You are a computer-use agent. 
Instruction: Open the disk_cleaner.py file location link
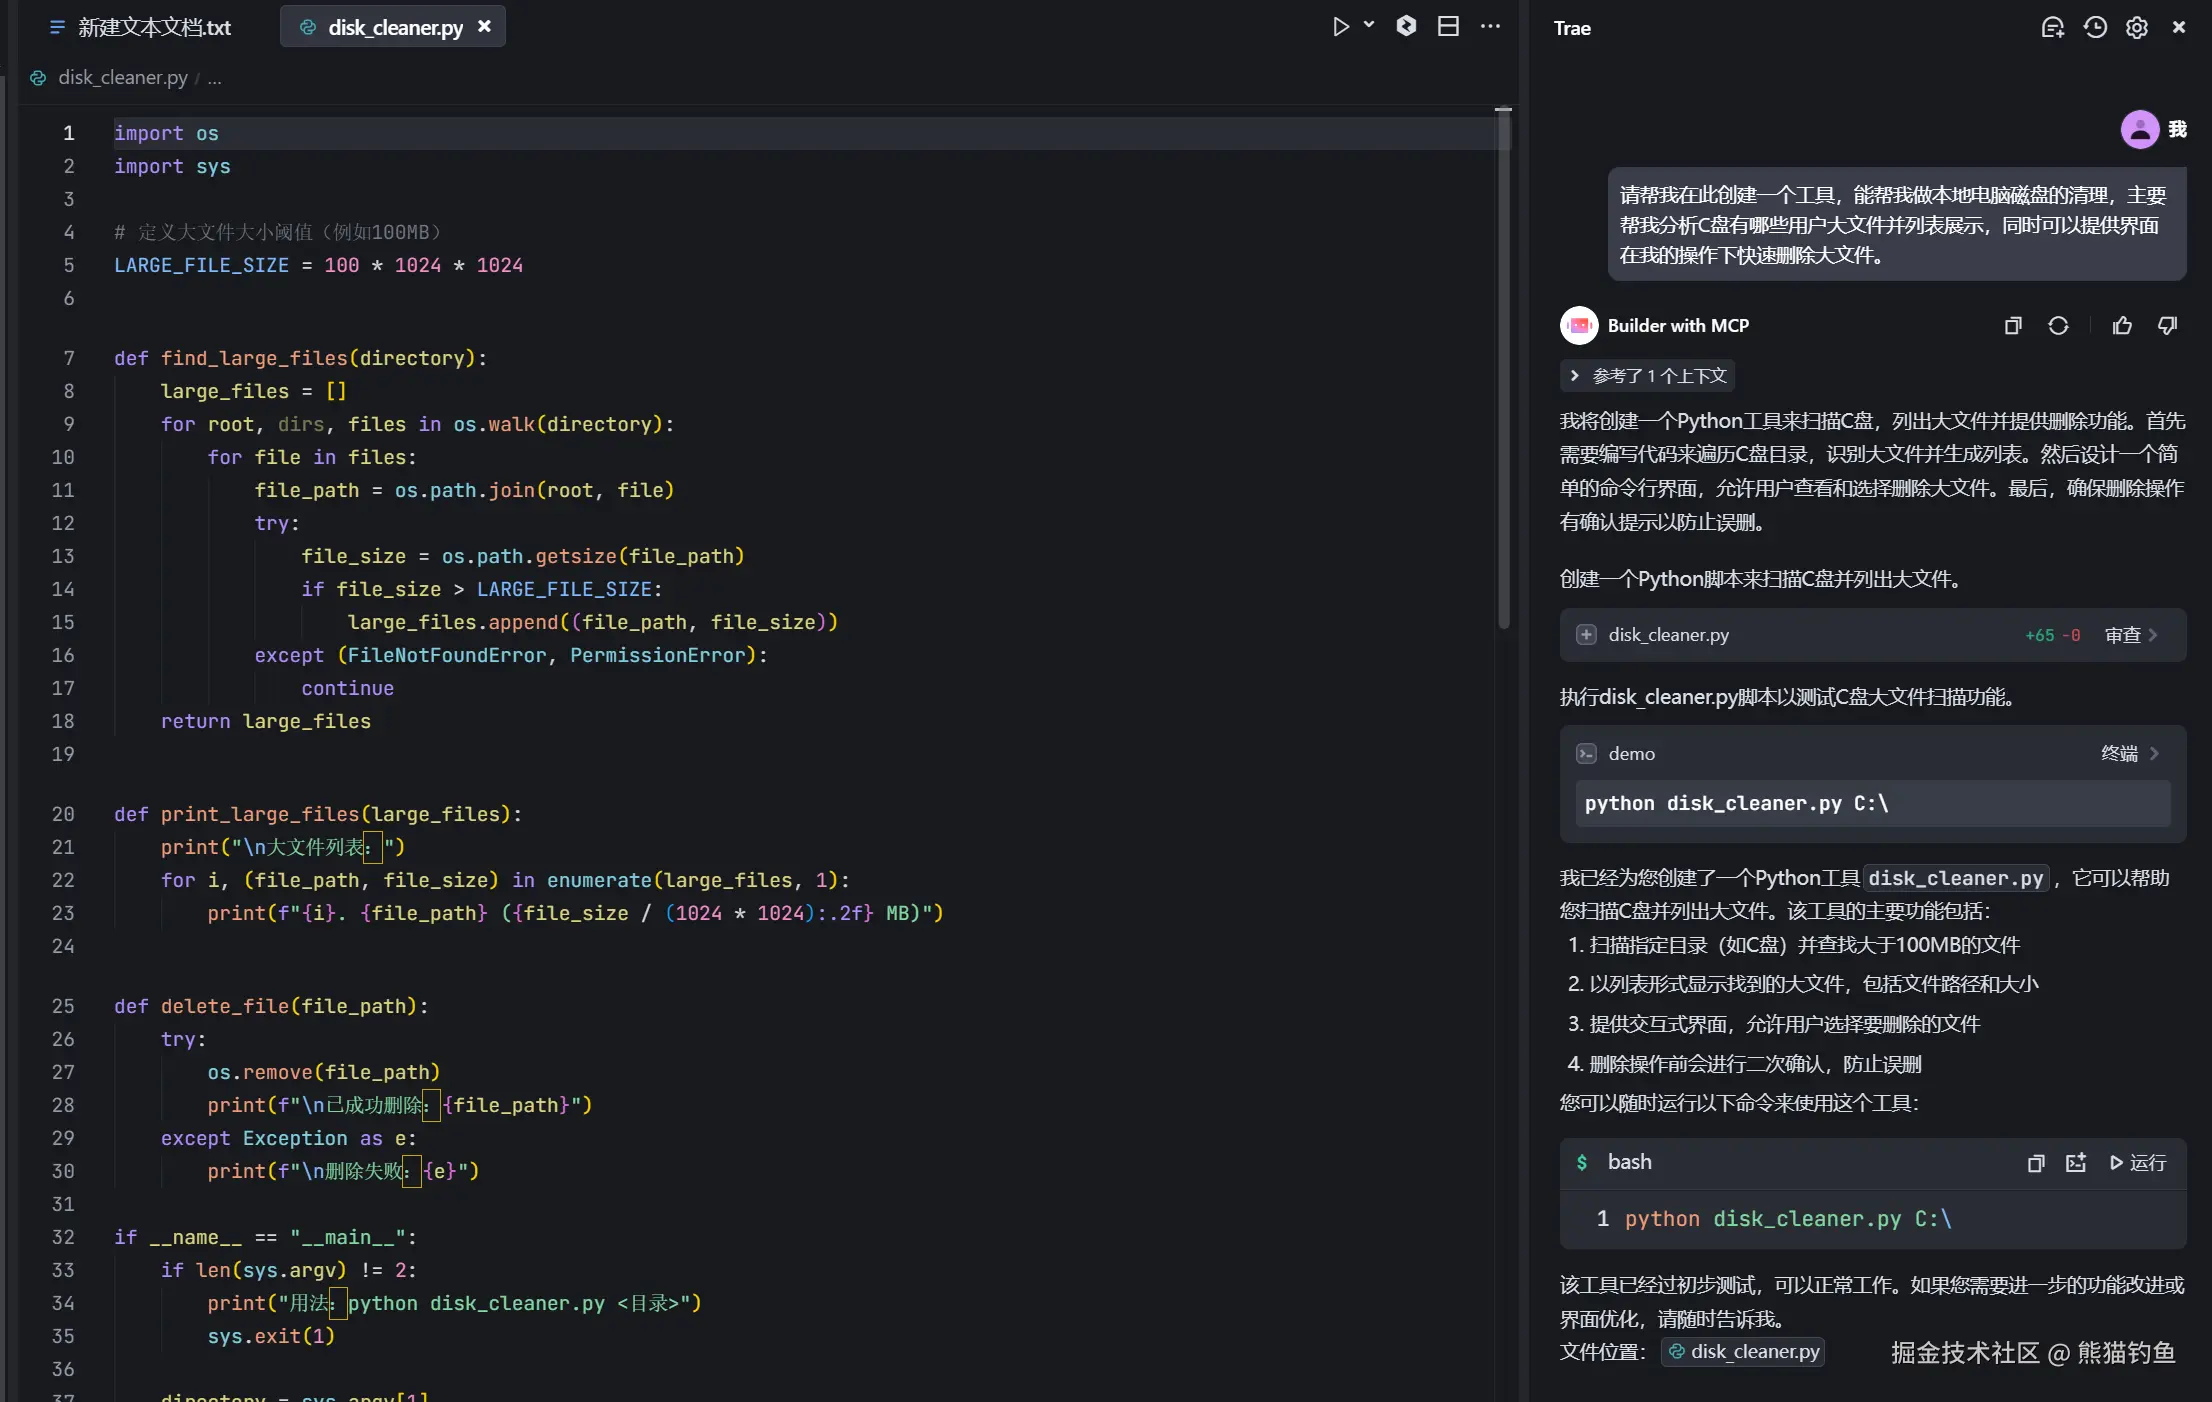pyautogui.click(x=1743, y=1352)
